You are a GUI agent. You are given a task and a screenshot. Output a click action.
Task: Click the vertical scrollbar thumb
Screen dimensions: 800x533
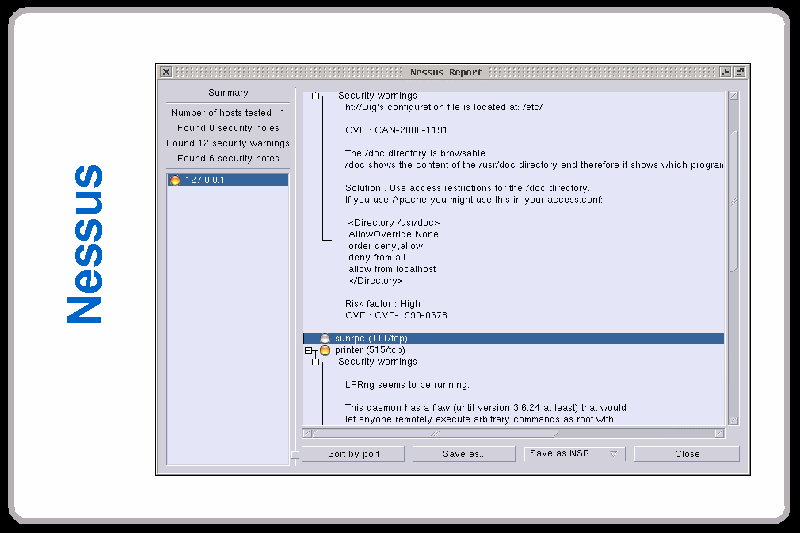[x=734, y=201]
